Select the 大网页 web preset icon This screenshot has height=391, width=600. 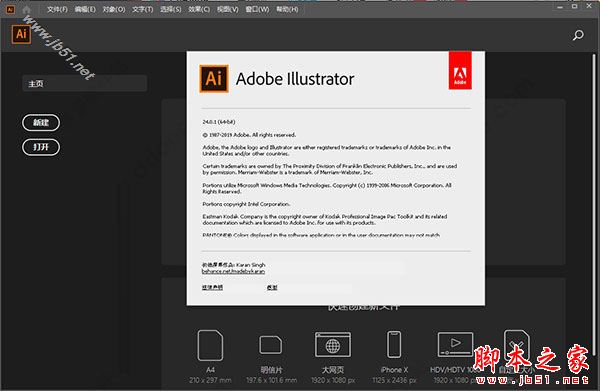(333, 345)
